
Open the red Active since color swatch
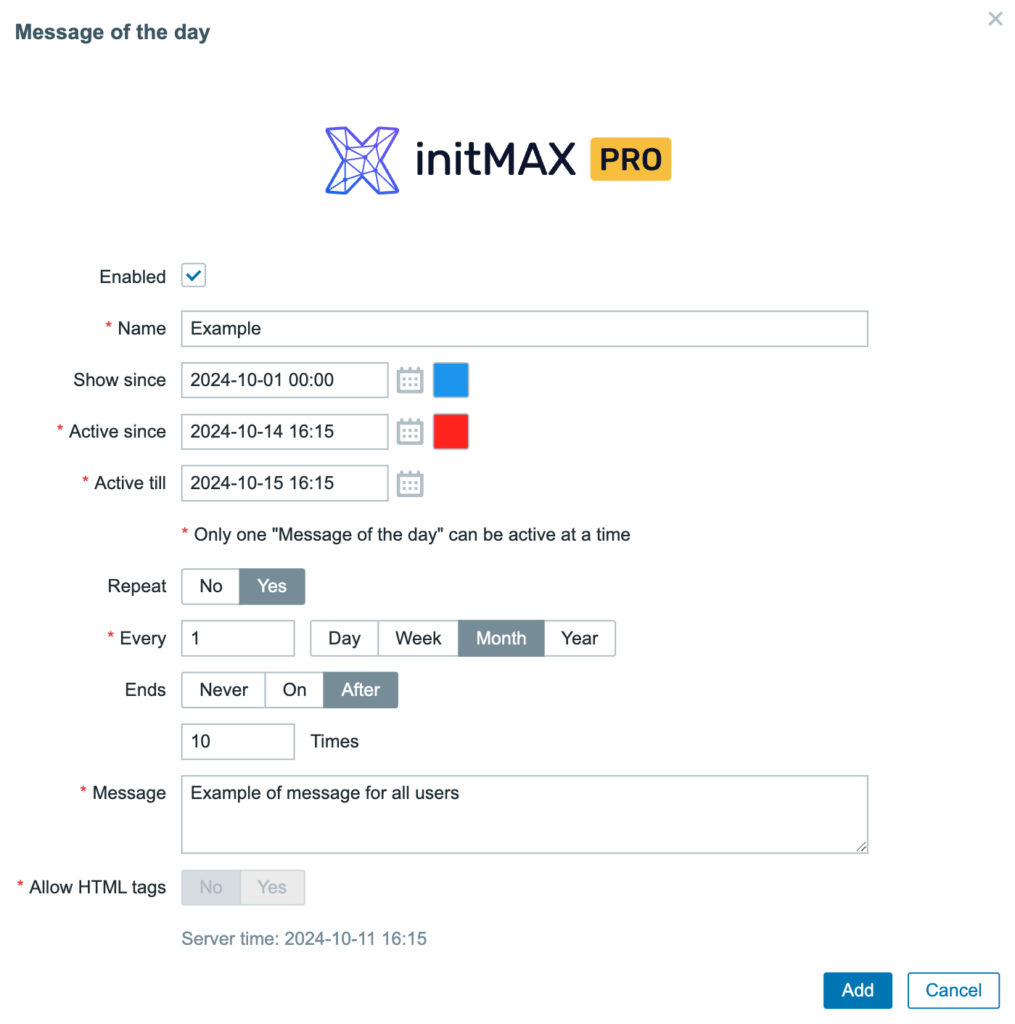point(451,432)
